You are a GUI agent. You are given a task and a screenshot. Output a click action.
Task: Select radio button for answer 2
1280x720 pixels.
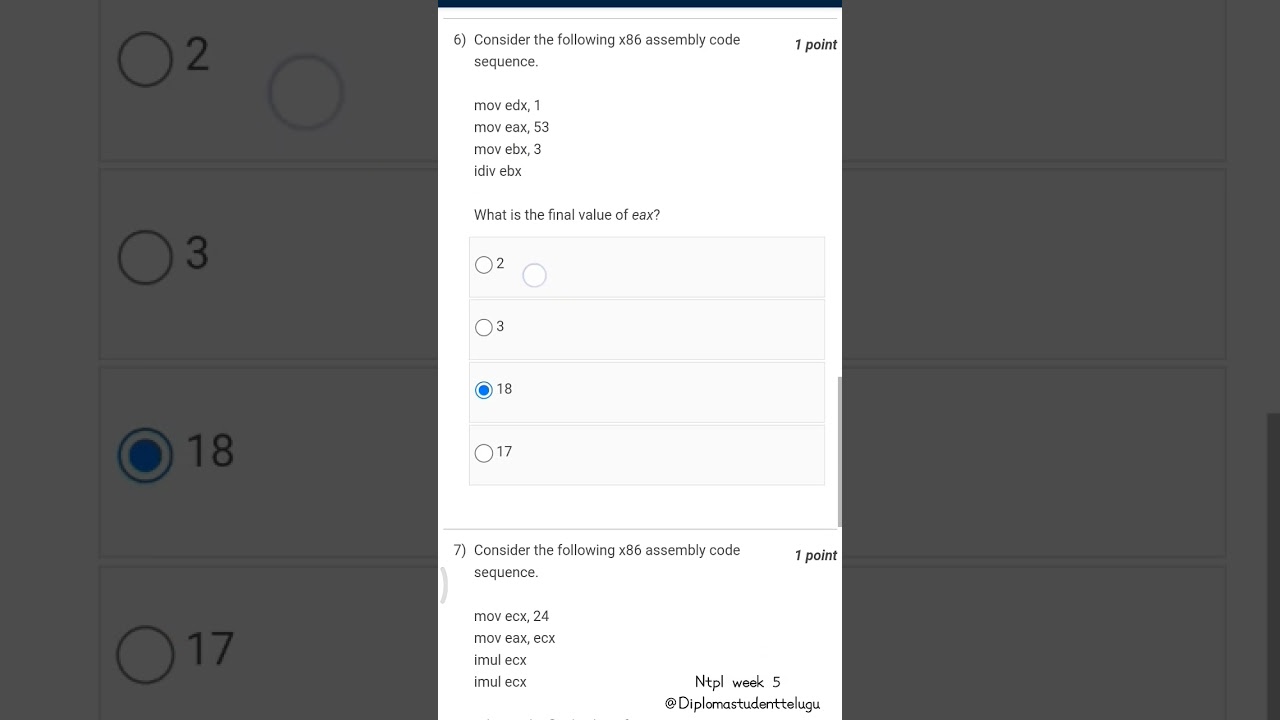tap(484, 265)
